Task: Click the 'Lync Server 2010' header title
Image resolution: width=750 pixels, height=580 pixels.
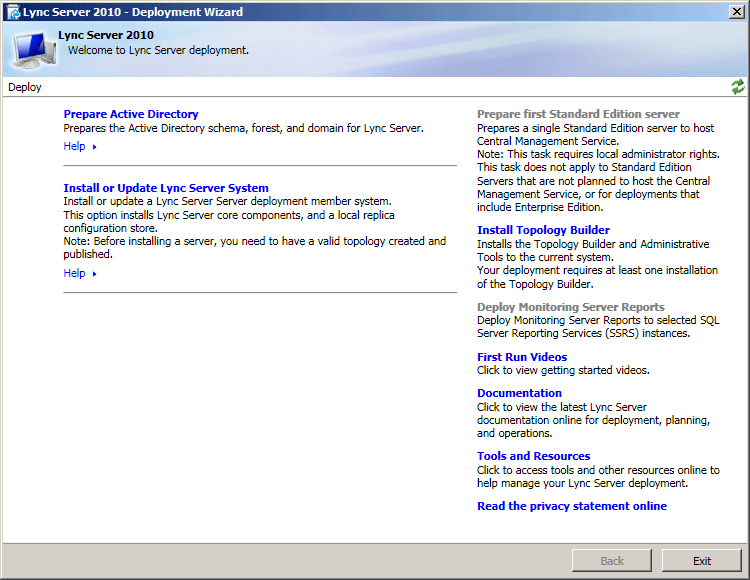Action: pos(106,35)
